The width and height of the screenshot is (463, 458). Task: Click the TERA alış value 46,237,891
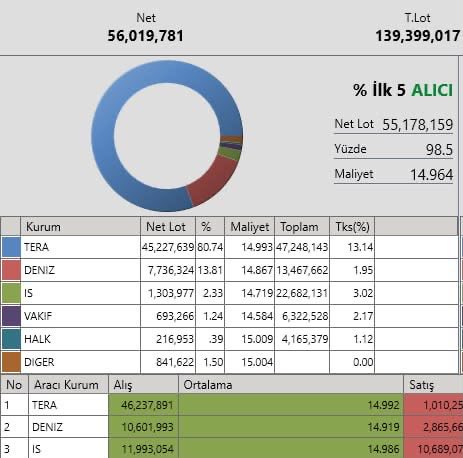(147, 405)
